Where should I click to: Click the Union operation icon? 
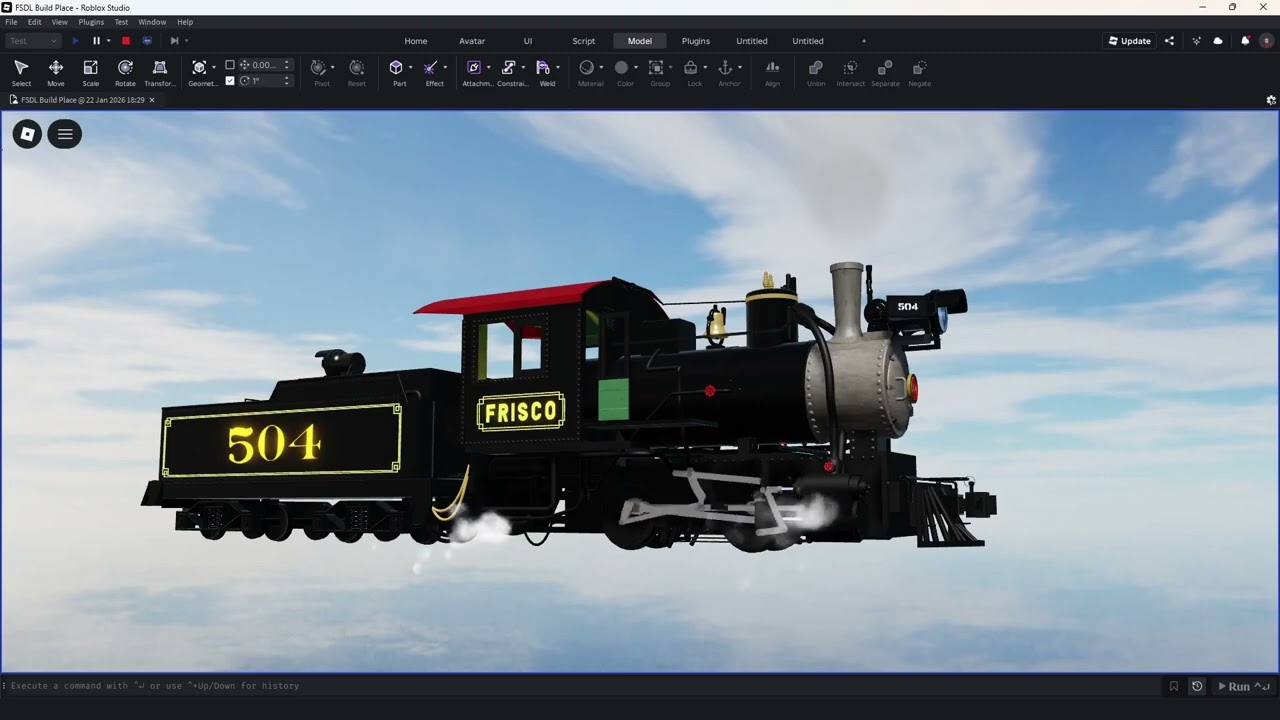(x=815, y=68)
